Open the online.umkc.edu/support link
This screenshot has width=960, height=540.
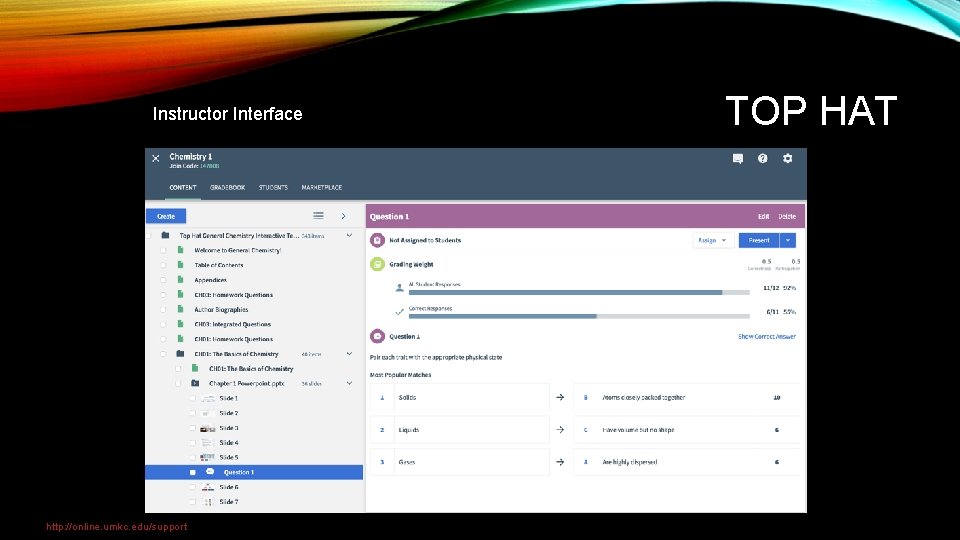[x=117, y=527]
